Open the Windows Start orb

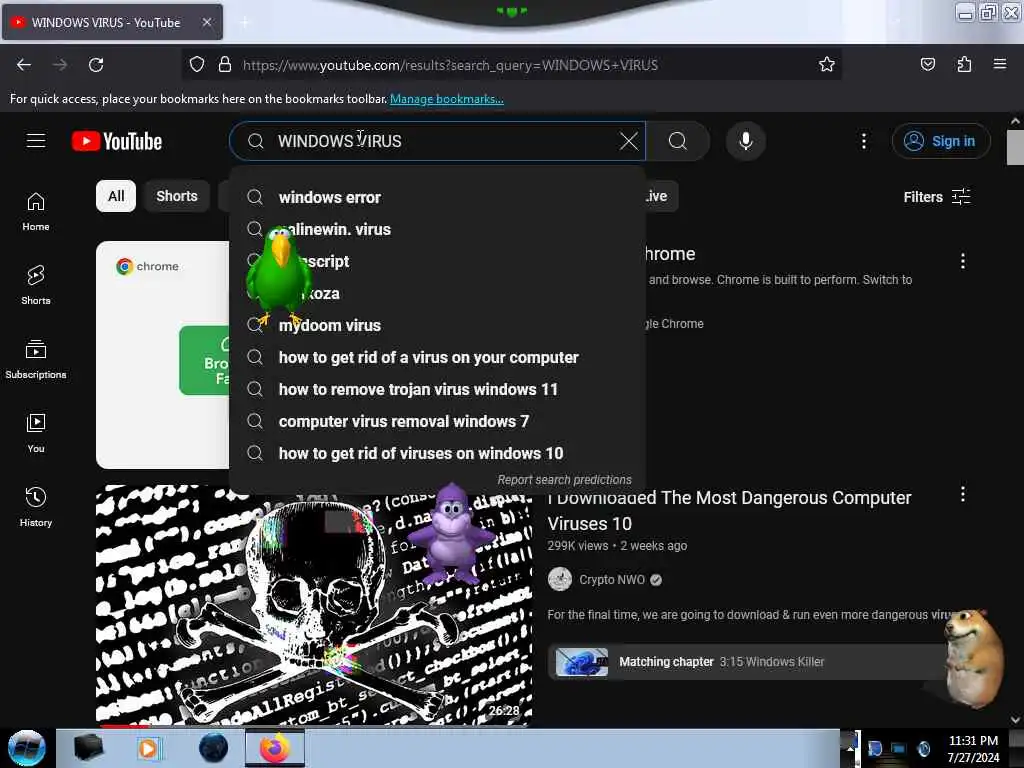point(27,748)
